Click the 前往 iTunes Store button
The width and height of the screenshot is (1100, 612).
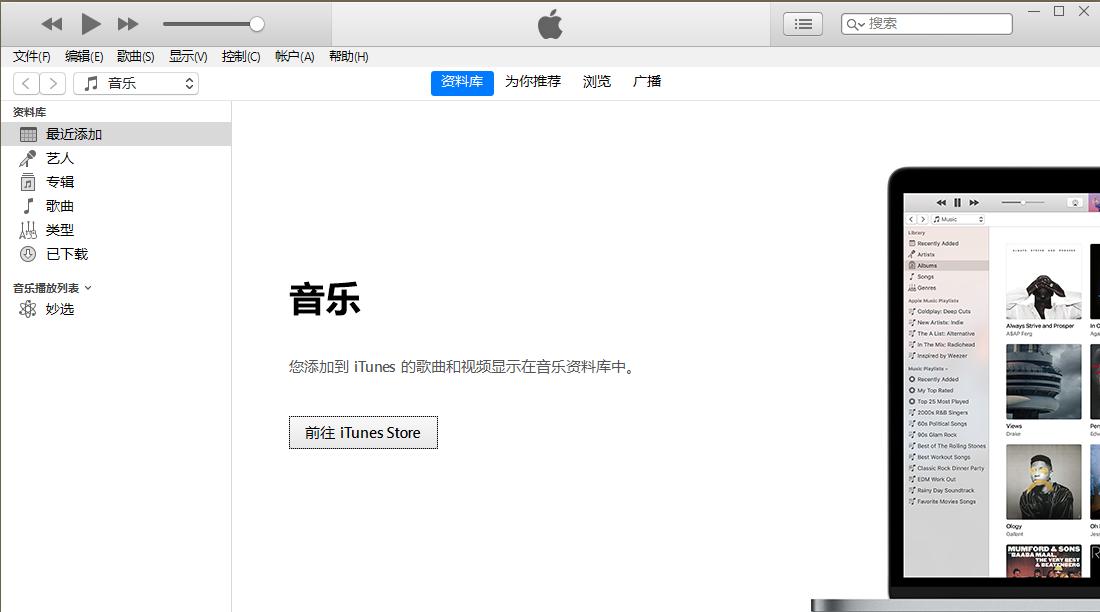(363, 432)
